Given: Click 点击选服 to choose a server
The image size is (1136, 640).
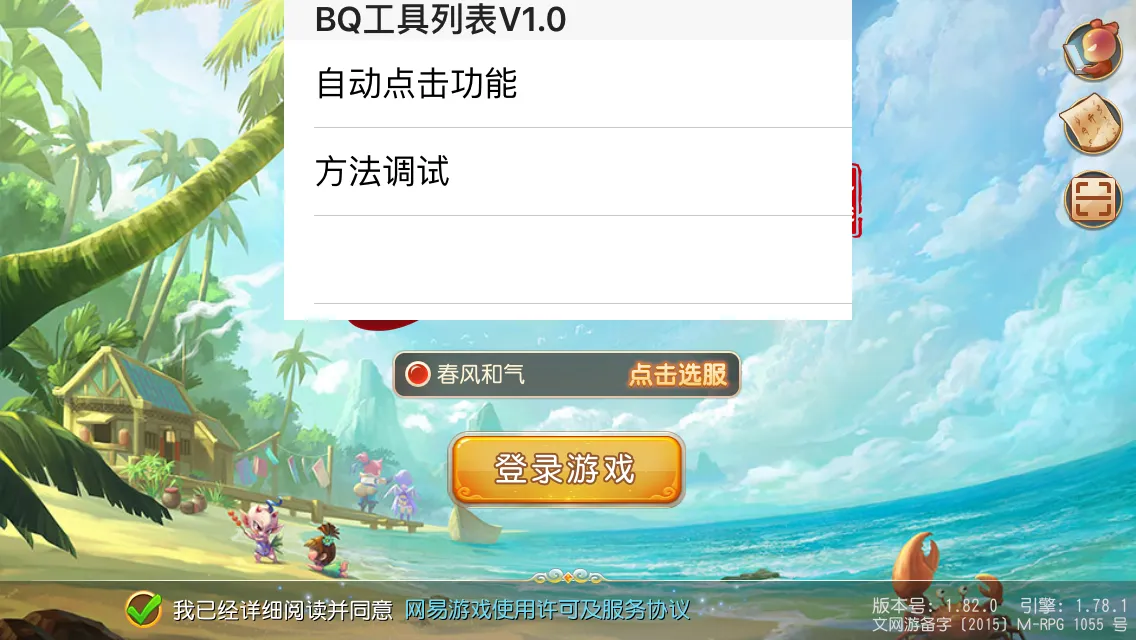Looking at the screenshot, I should [x=677, y=375].
